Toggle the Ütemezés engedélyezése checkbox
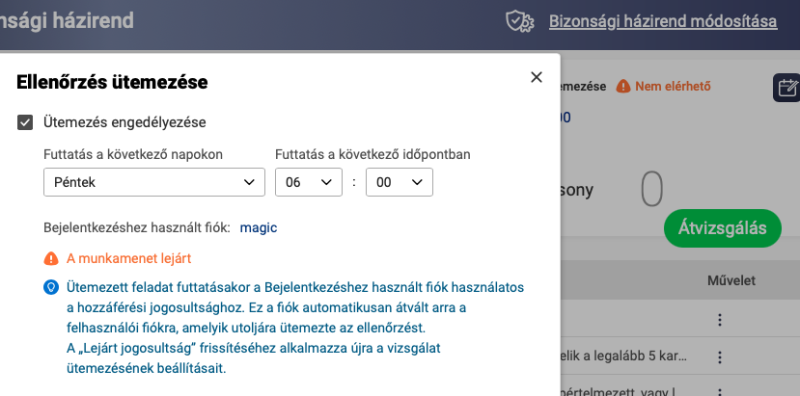This screenshot has width=800, height=396. 25,122
